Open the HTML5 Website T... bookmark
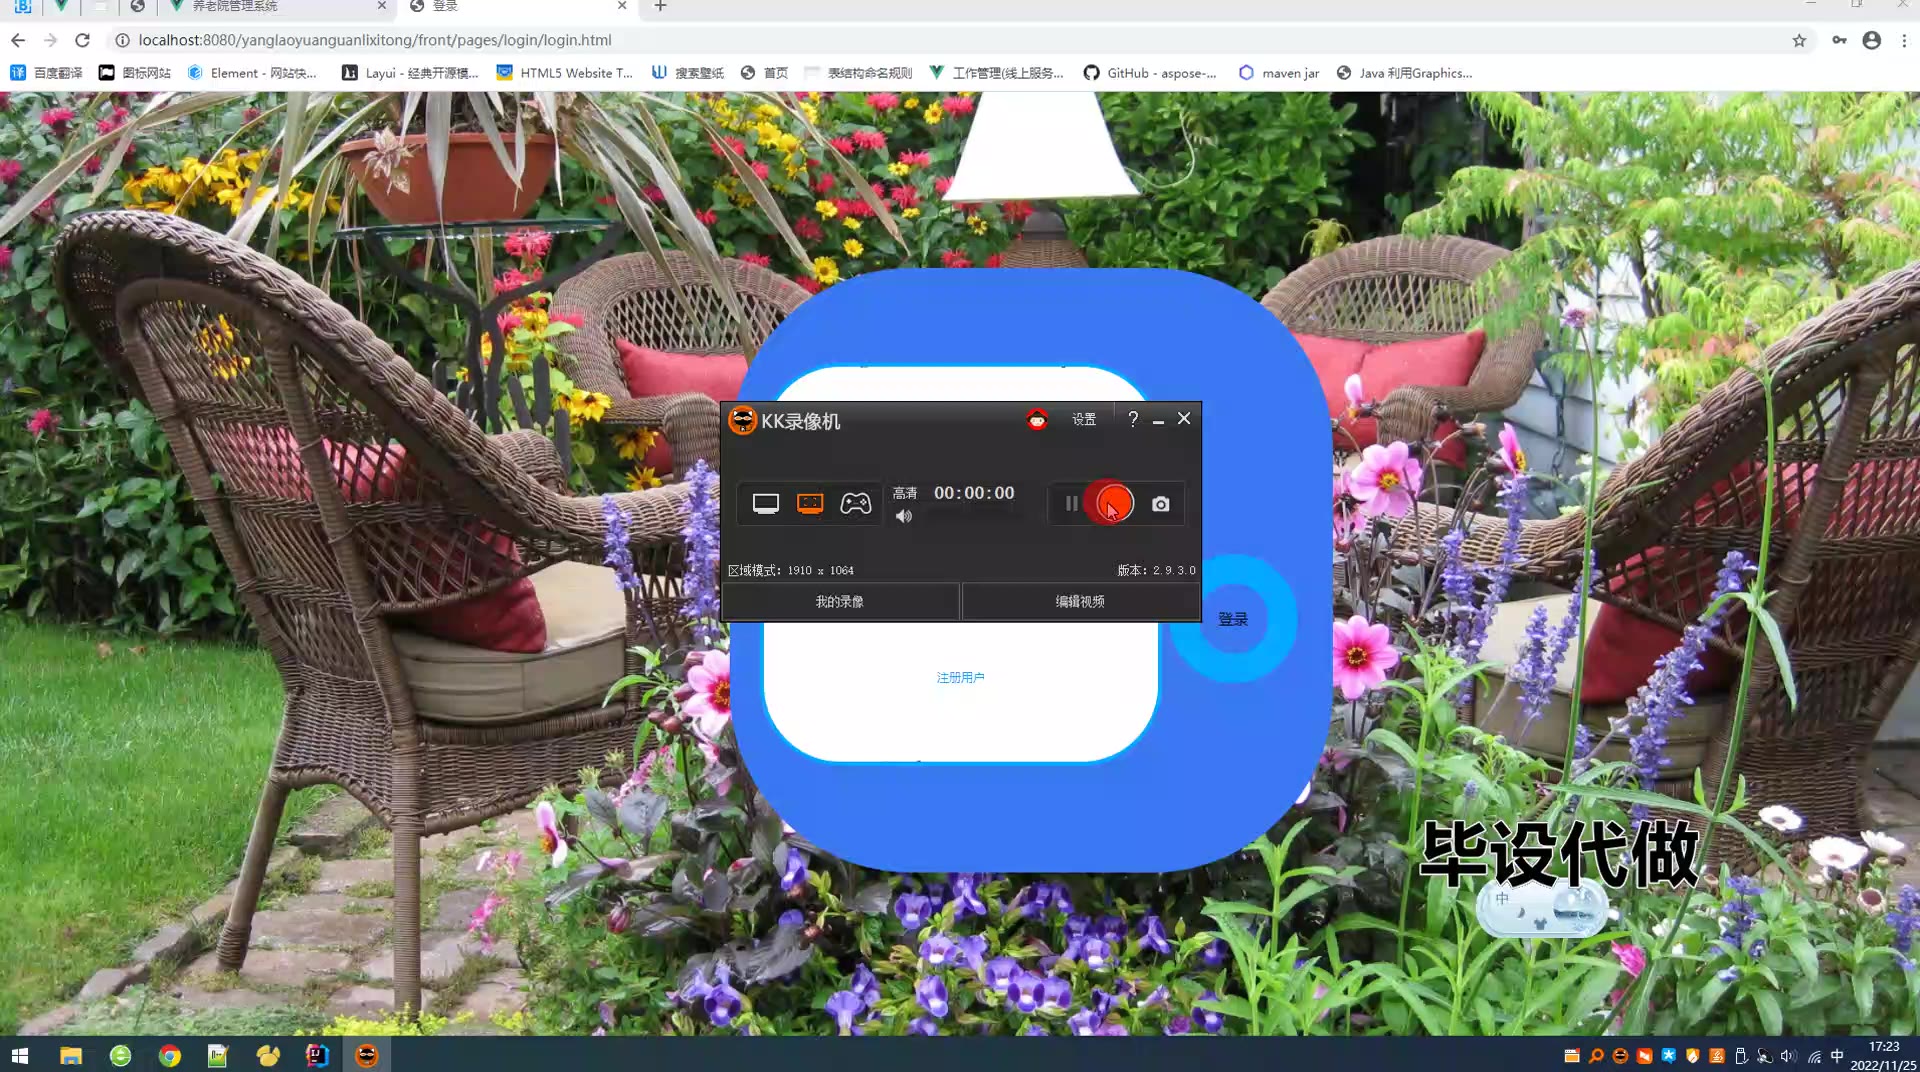 click(565, 73)
